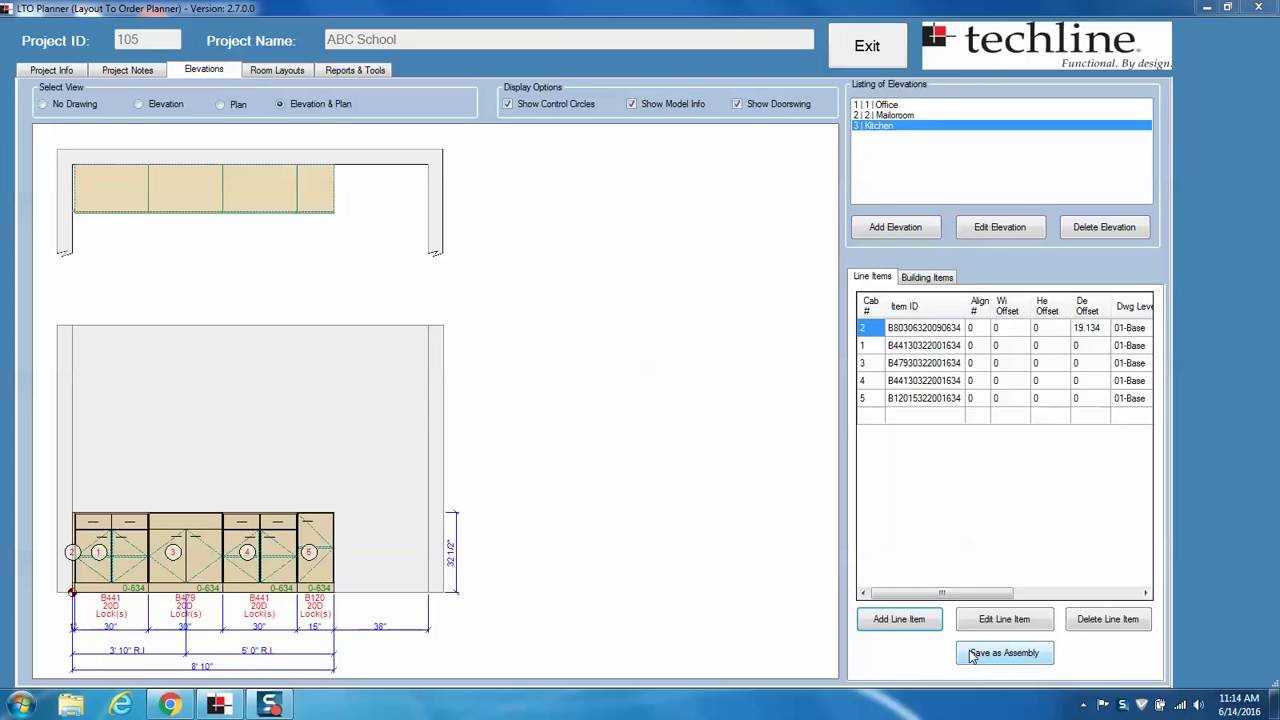Show hidden system tray icons
Screen dimensions: 1280x720
click(x=1085, y=705)
